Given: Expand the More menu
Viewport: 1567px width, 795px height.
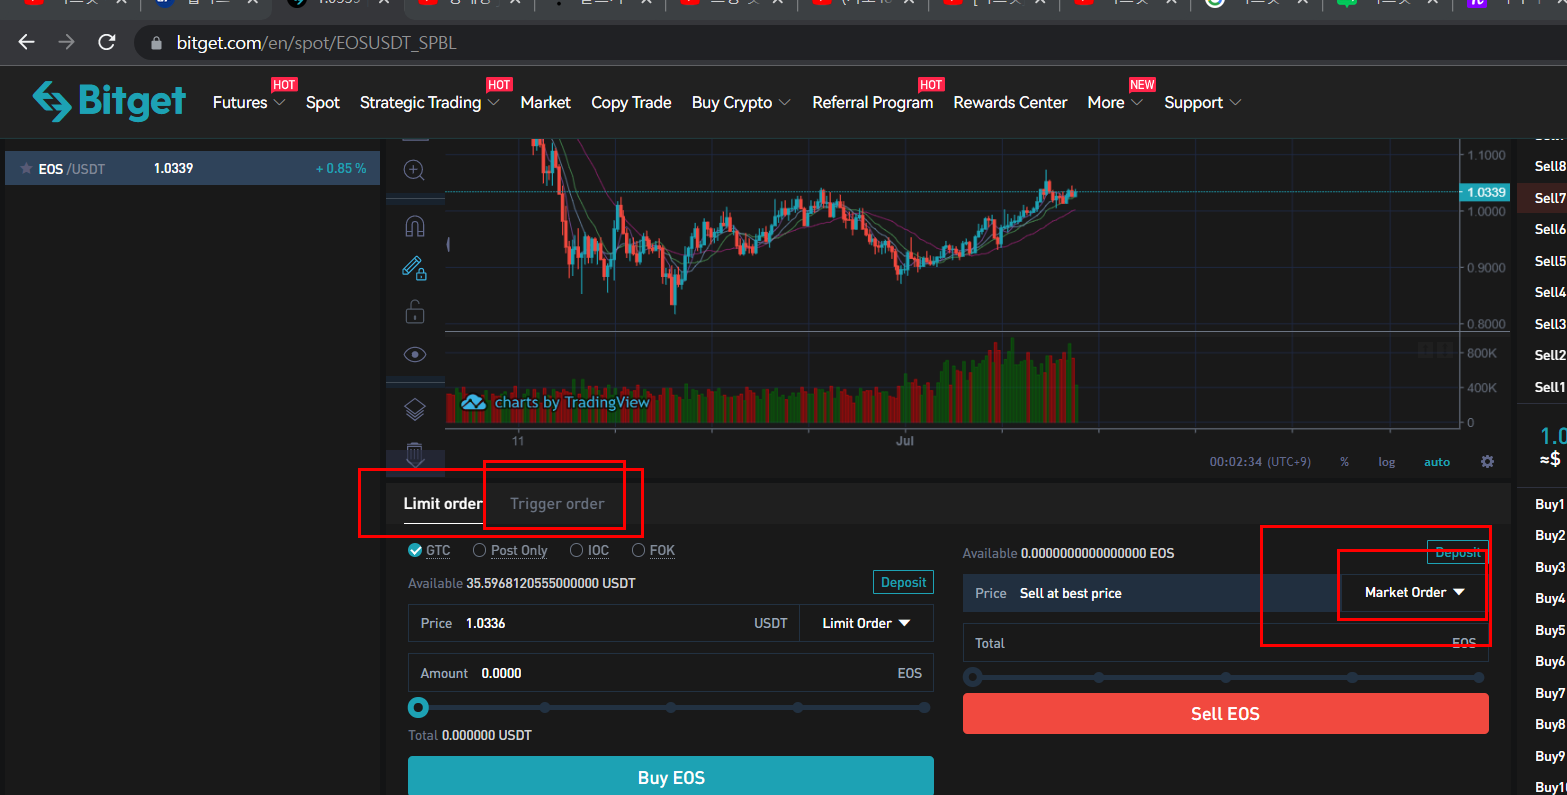Looking at the screenshot, I should point(1115,102).
